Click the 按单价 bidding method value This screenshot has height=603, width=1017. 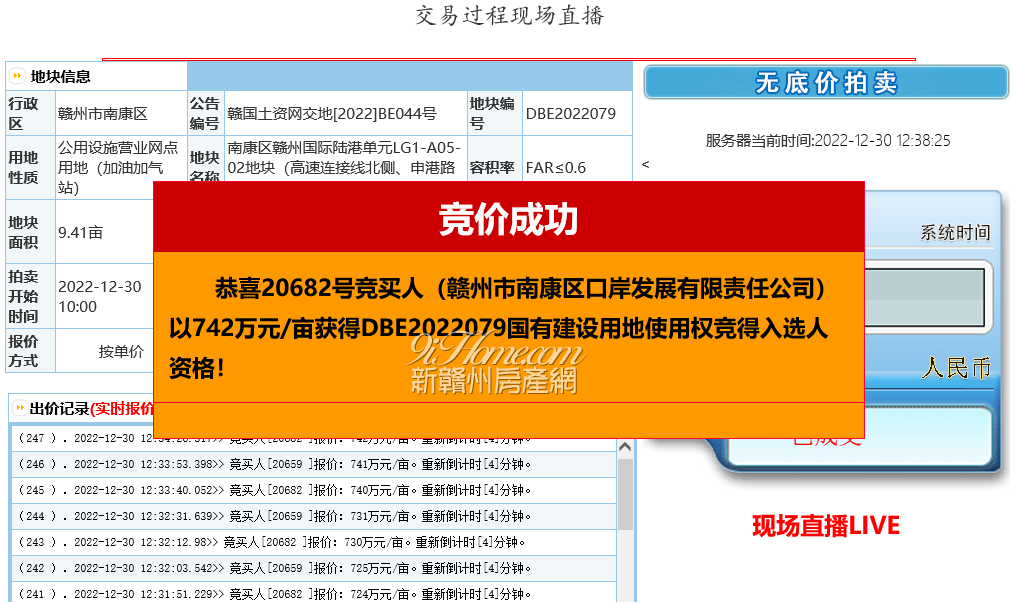click(x=121, y=351)
